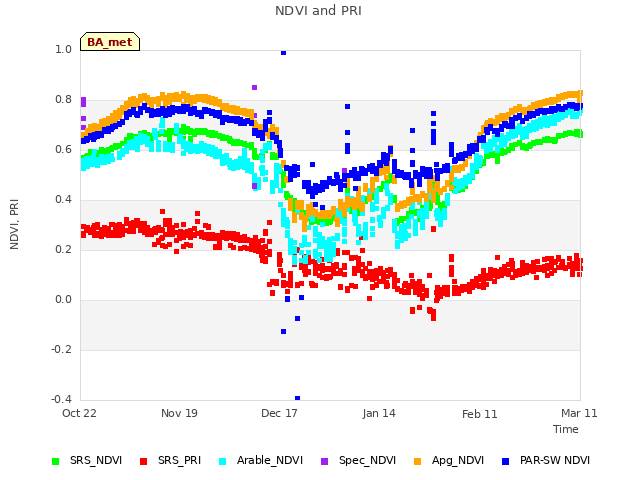Click the purple Spec_NDVI point near 0.85
Image resolution: width=640 pixels, height=480 pixels.
(254, 87)
